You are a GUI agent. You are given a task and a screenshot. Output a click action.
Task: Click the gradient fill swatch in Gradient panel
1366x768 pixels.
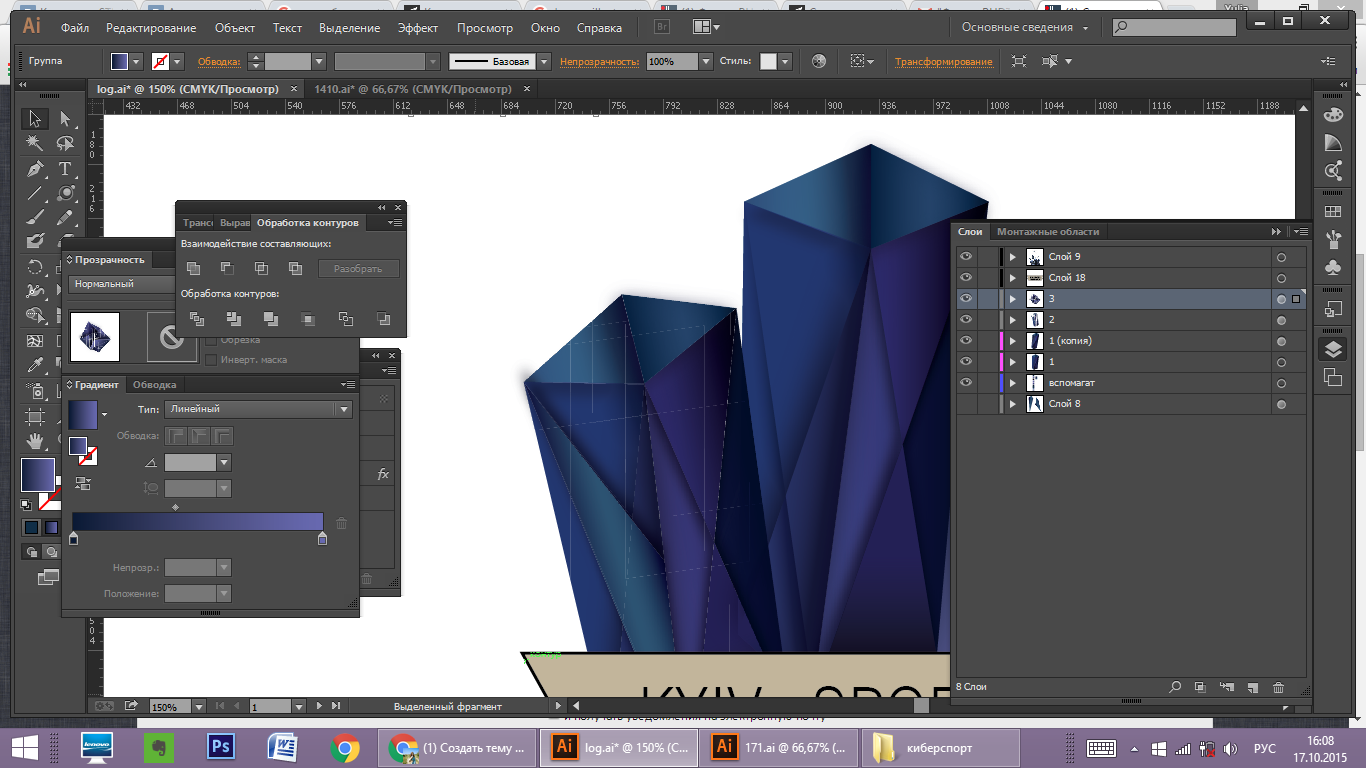point(83,415)
